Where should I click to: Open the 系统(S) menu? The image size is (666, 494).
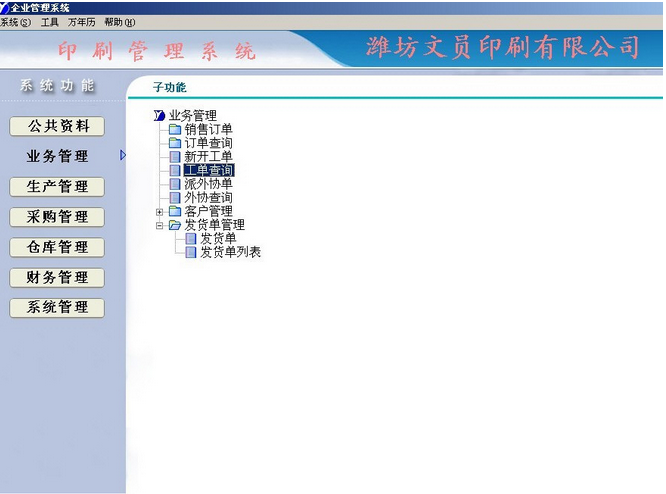[x=15, y=22]
